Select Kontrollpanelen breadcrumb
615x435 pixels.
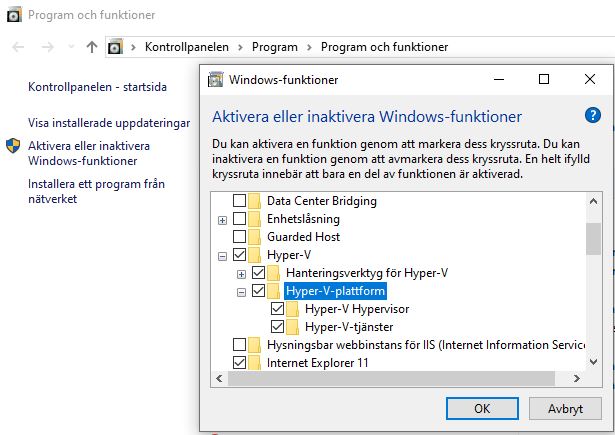pyautogui.click(x=187, y=47)
